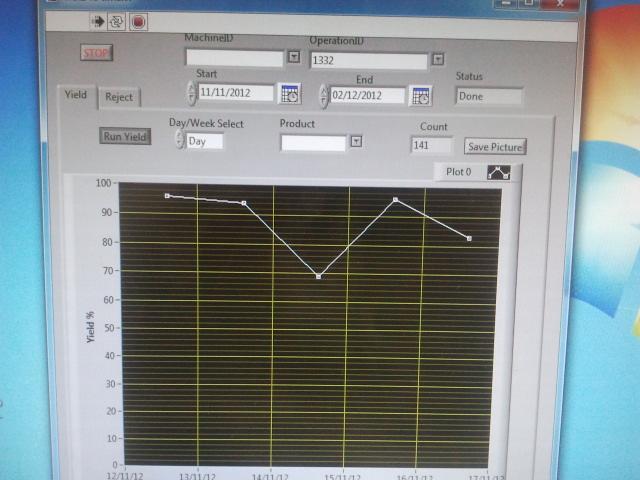Click the OperationID field showing 1332
This screenshot has height=480, width=640.
click(369, 60)
